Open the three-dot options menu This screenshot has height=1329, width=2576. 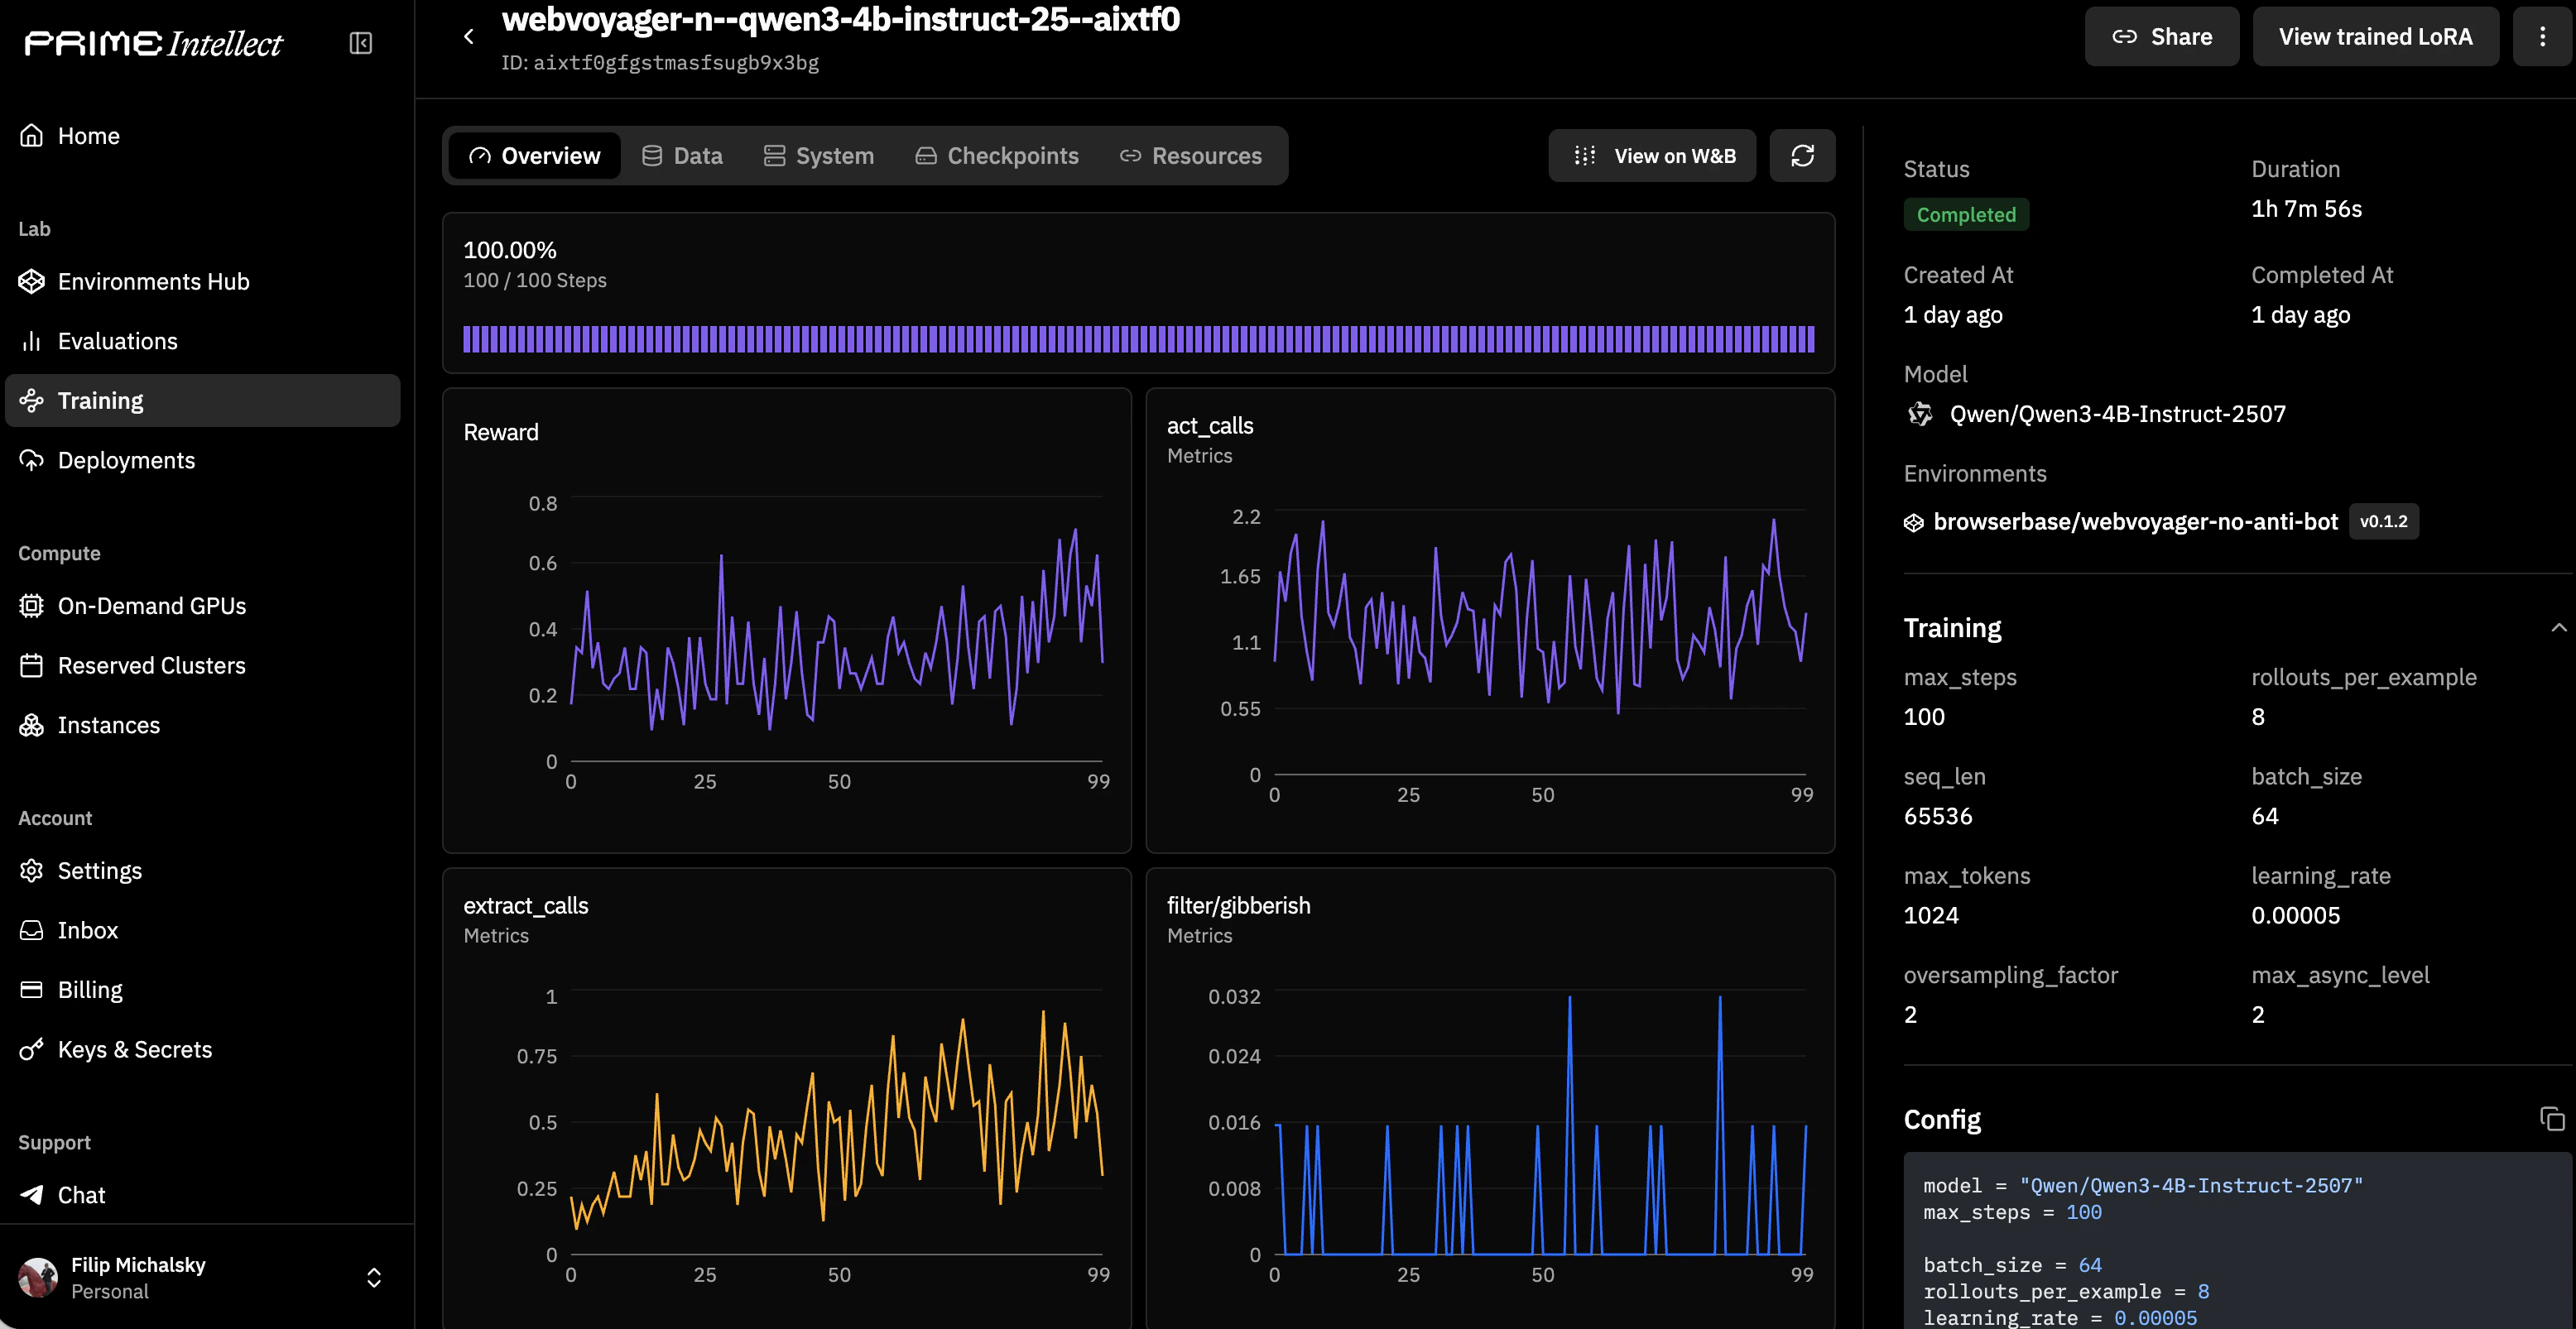pos(2543,36)
